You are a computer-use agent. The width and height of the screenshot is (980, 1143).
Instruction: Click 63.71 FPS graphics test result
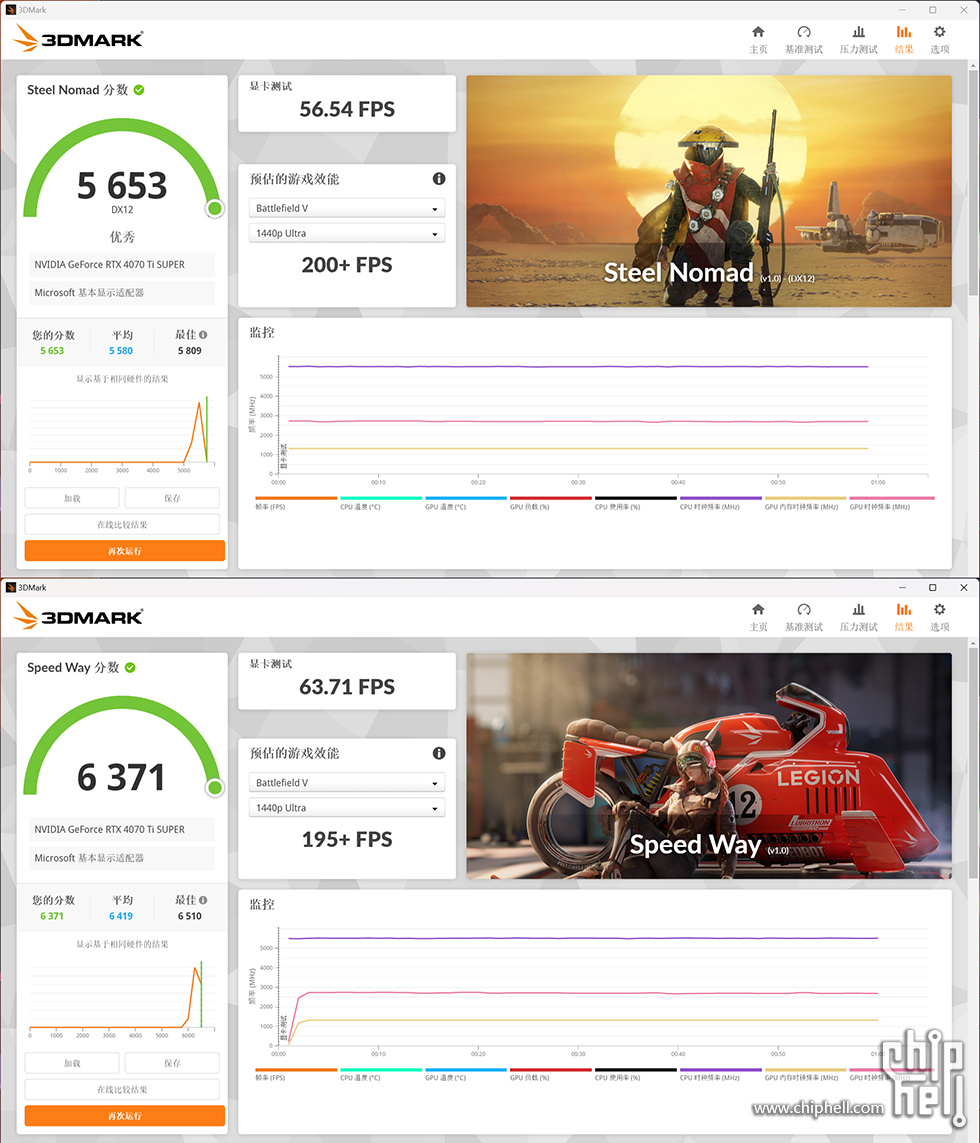[347, 687]
